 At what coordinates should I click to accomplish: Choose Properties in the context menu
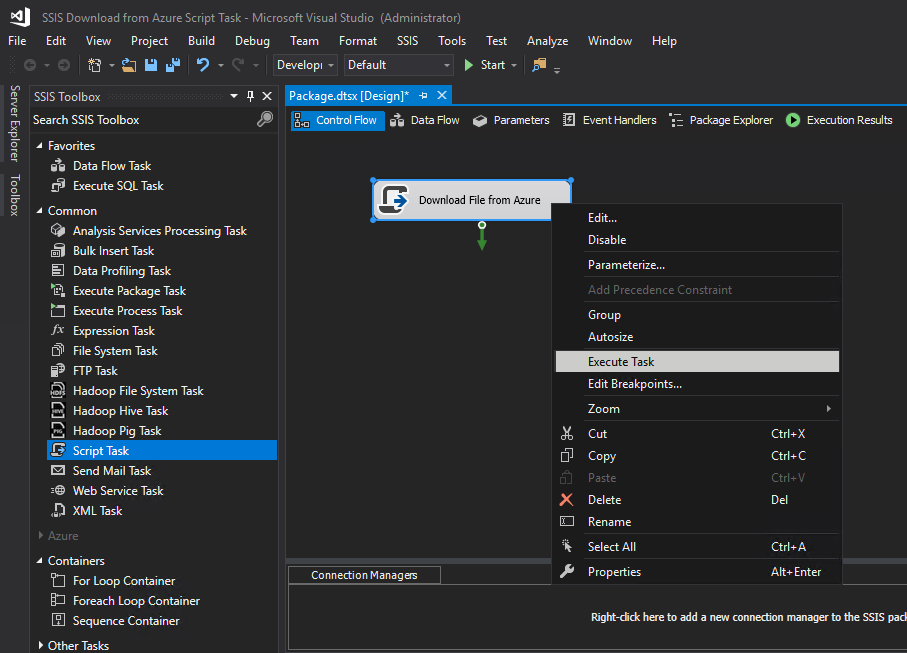pyautogui.click(x=697, y=571)
